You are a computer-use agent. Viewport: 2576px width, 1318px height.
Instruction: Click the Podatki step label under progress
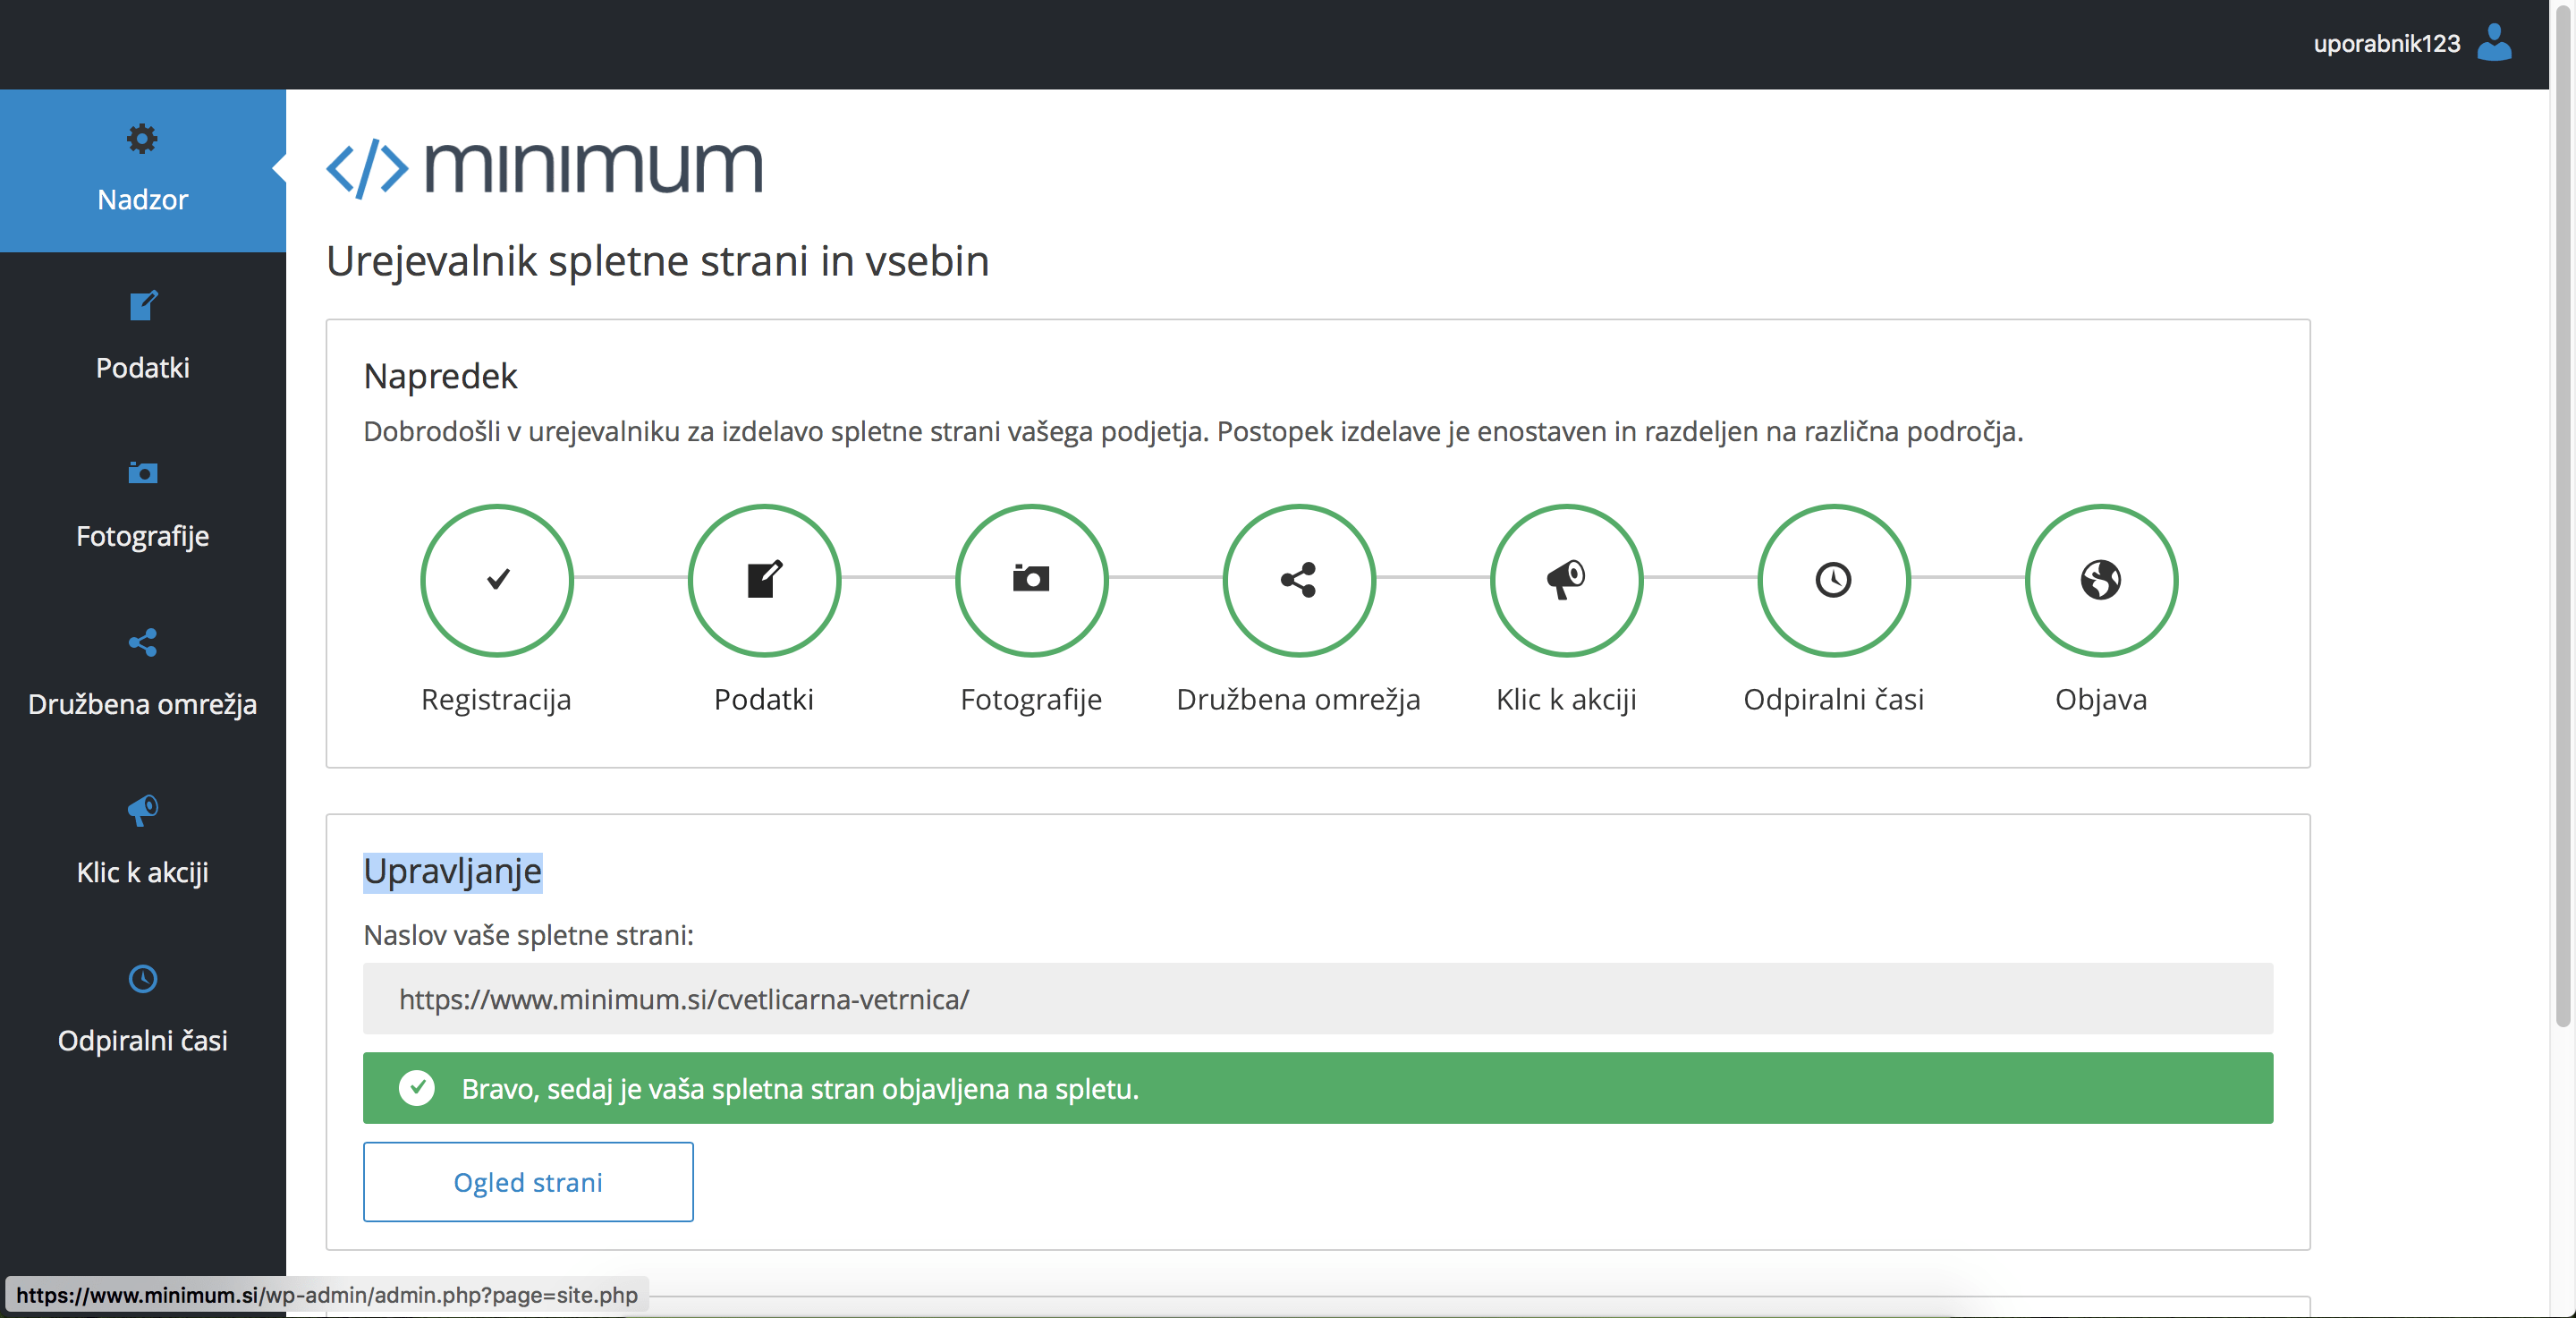764,700
